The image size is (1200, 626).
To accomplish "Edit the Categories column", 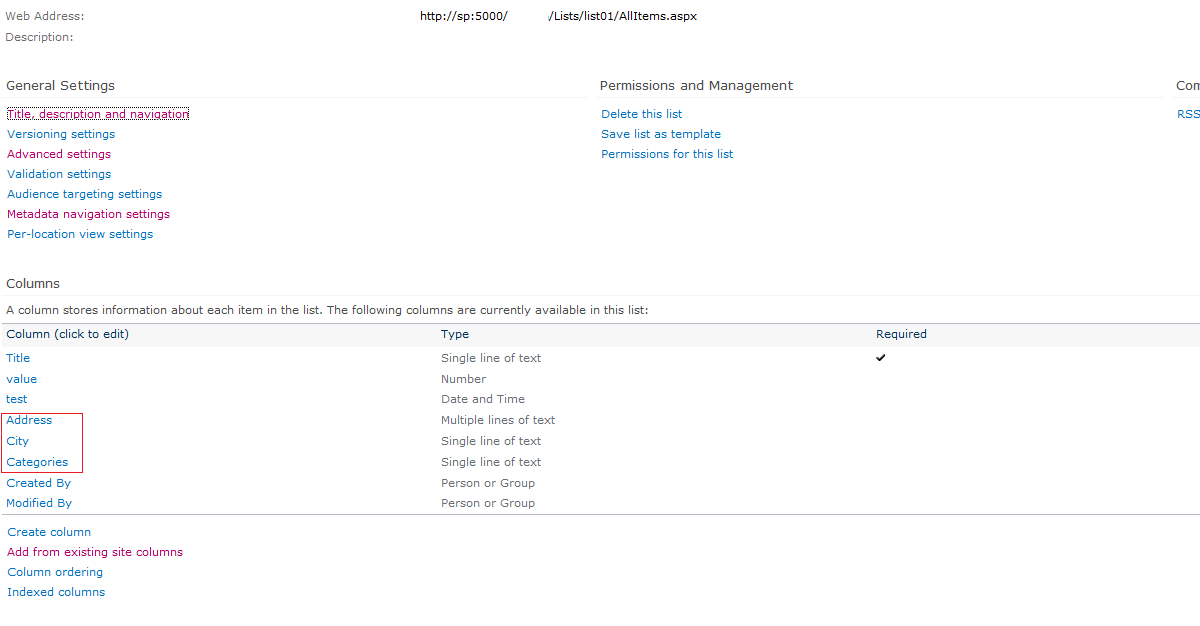I will (37, 462).
